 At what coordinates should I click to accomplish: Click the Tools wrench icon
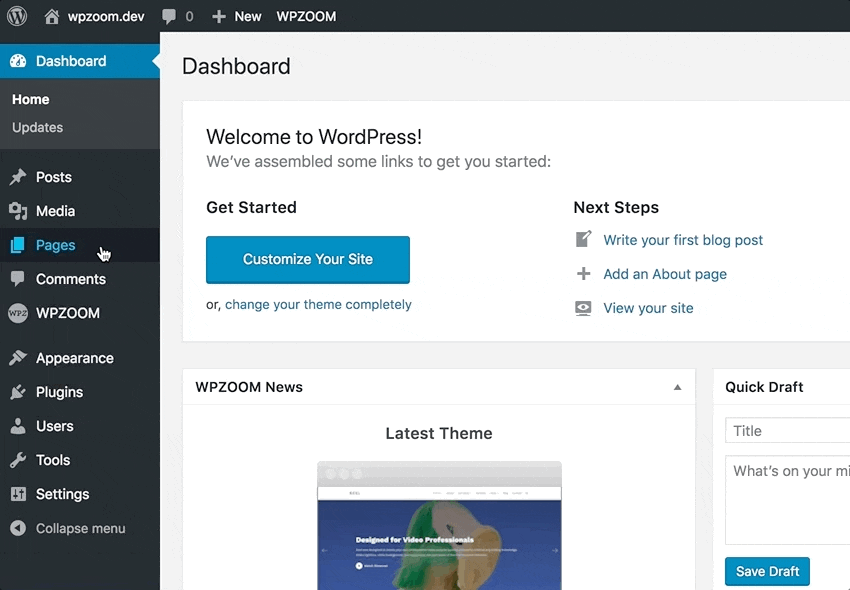[x=18, y=460]
